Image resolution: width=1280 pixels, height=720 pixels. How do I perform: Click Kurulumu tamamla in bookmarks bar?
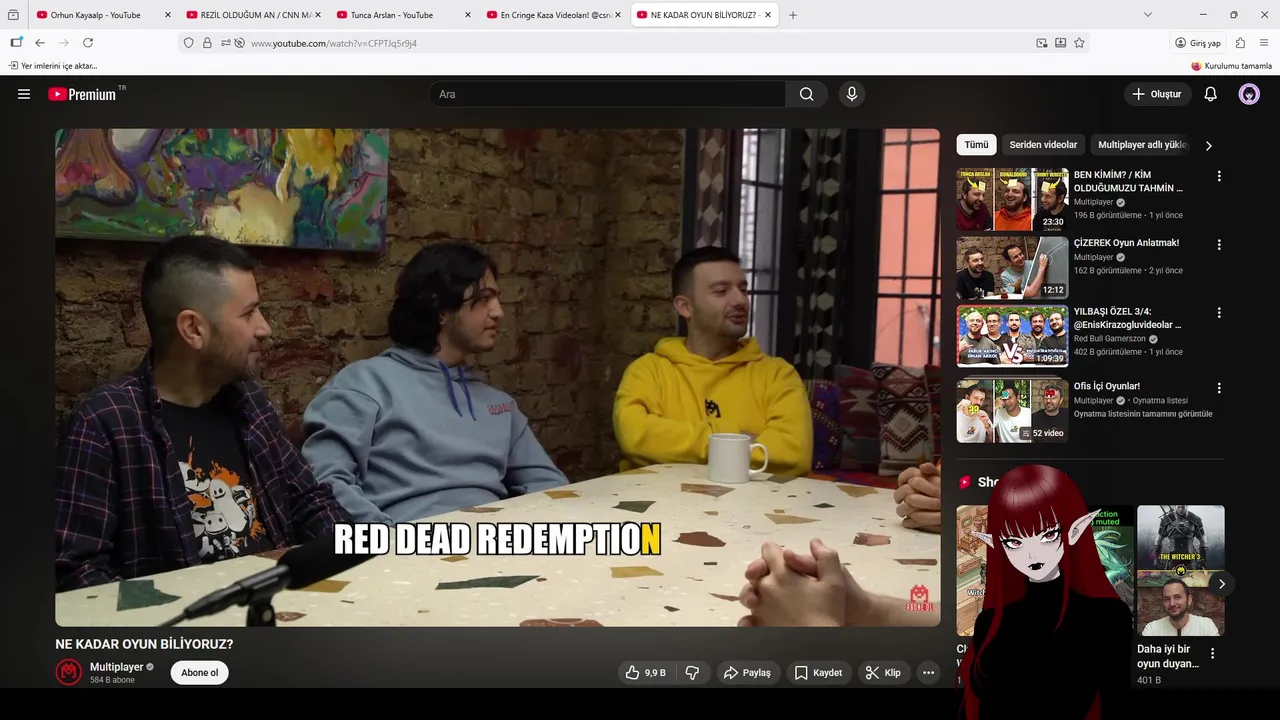point(1231,66)
